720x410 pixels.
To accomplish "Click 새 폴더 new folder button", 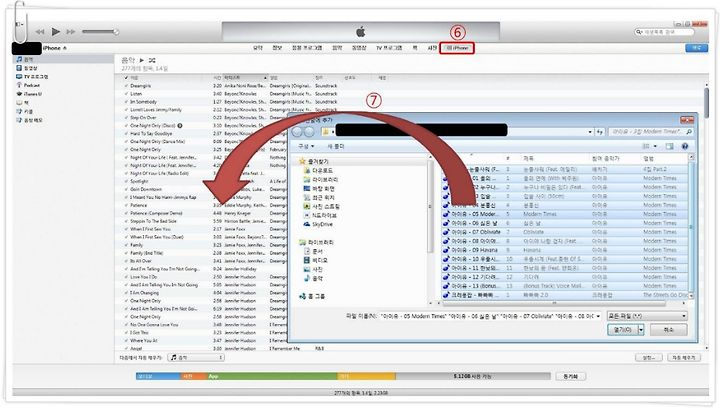I will click(x=336, y=146).
